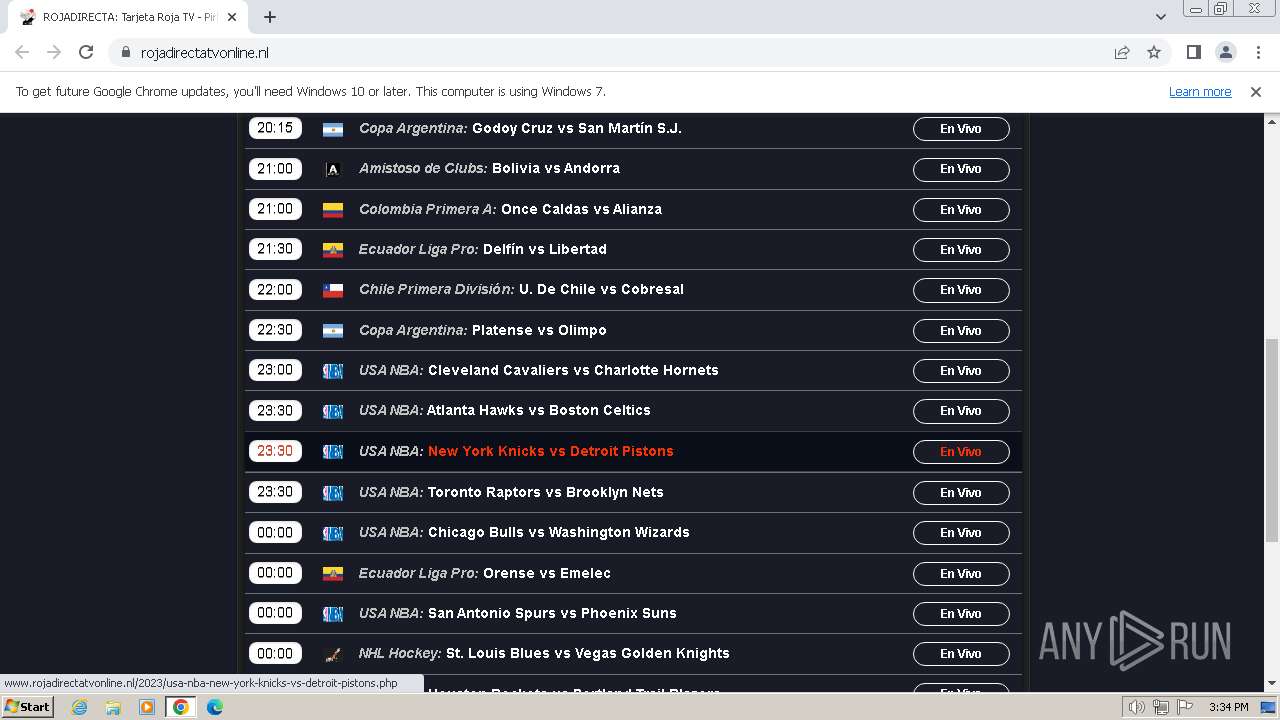Launch Internet Explorer from the taskbar
The image size is (1280, 720).
coord(79,707)
